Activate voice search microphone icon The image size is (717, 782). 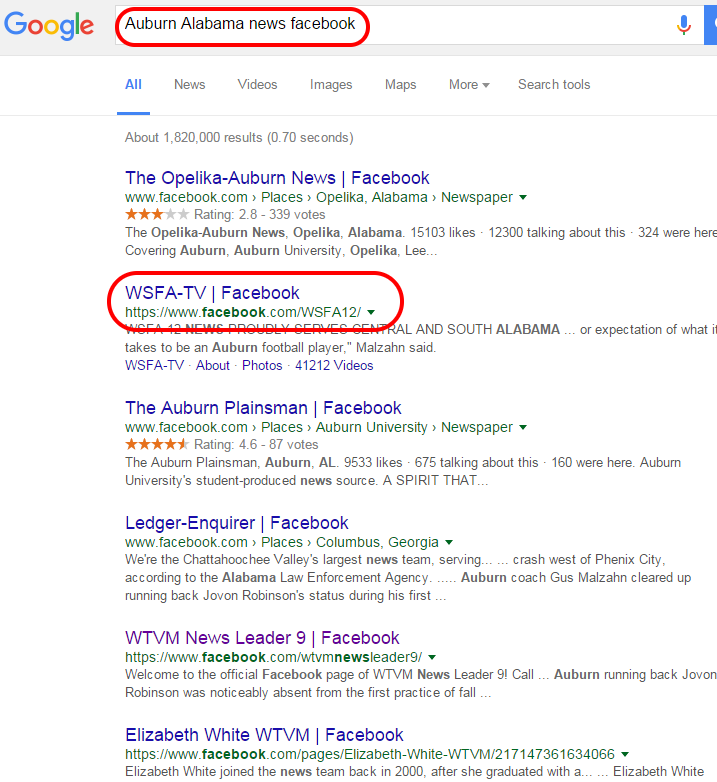684,25
